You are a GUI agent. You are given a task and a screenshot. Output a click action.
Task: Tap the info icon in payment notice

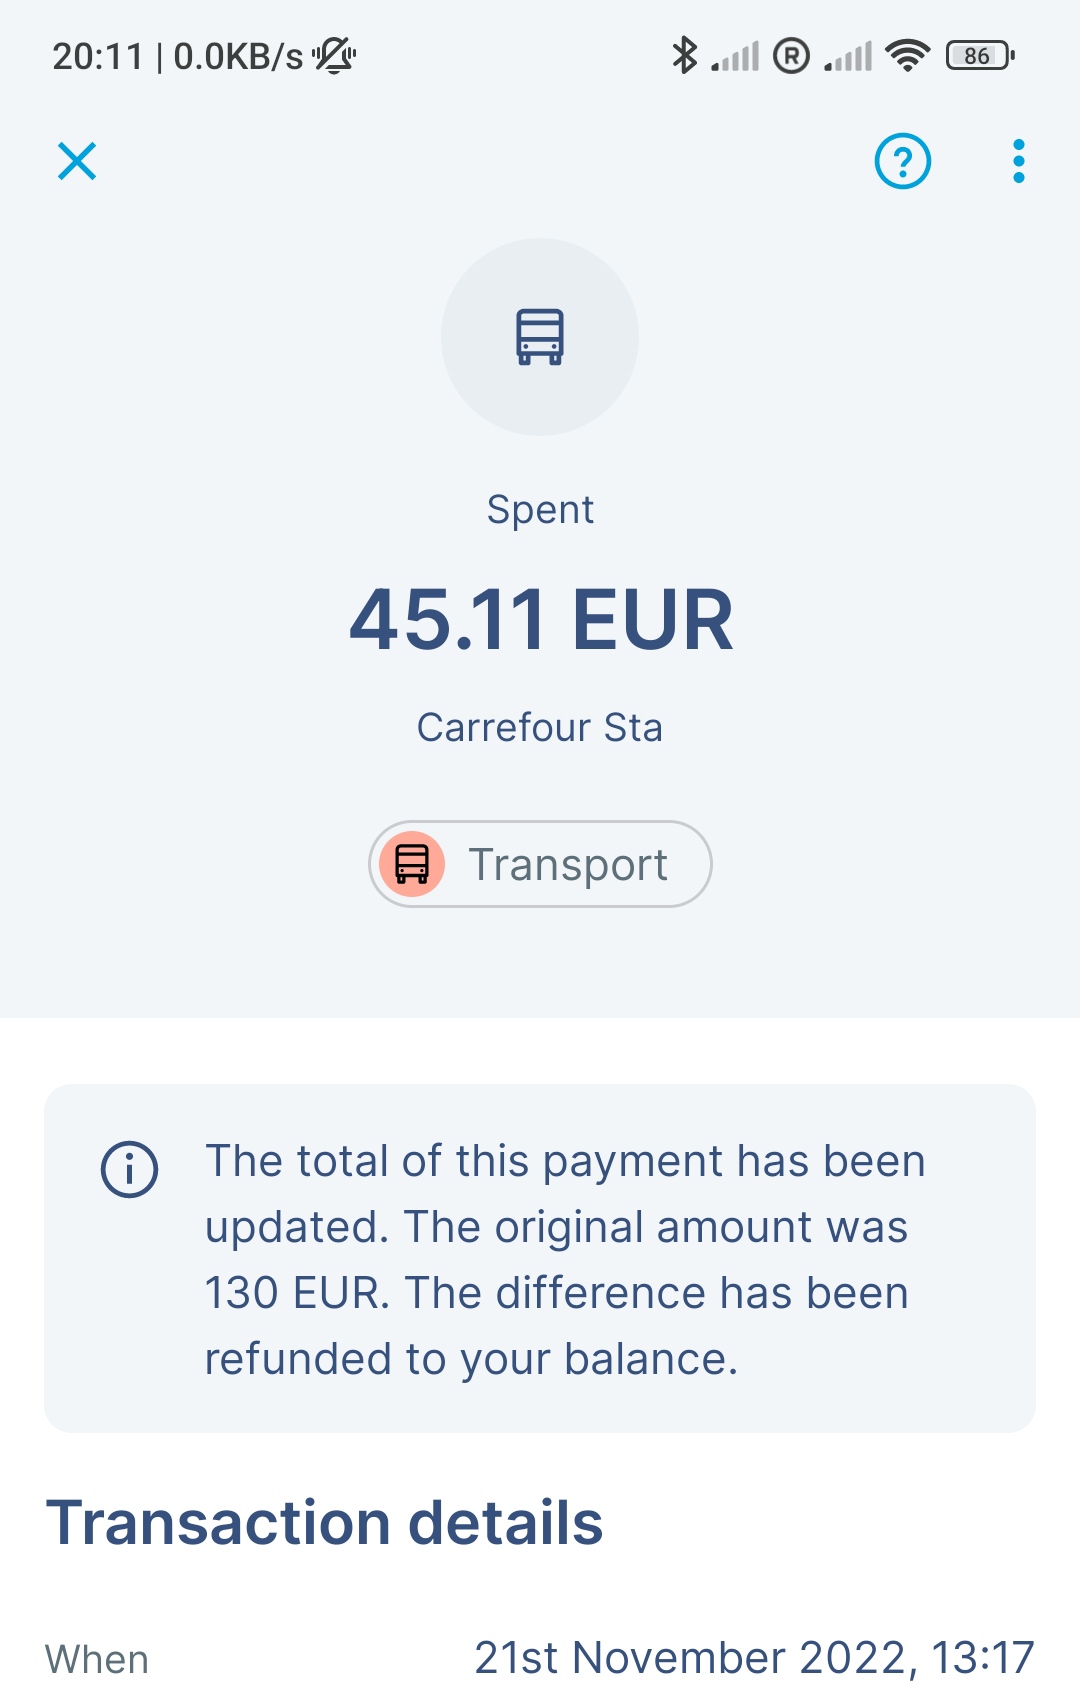[130, 1169]
